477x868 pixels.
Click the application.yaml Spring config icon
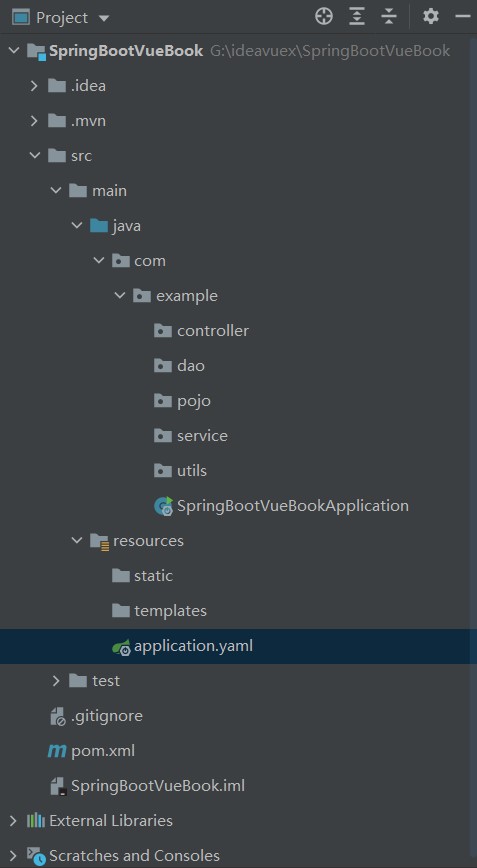pyautogui.click(x=121, y=646)
